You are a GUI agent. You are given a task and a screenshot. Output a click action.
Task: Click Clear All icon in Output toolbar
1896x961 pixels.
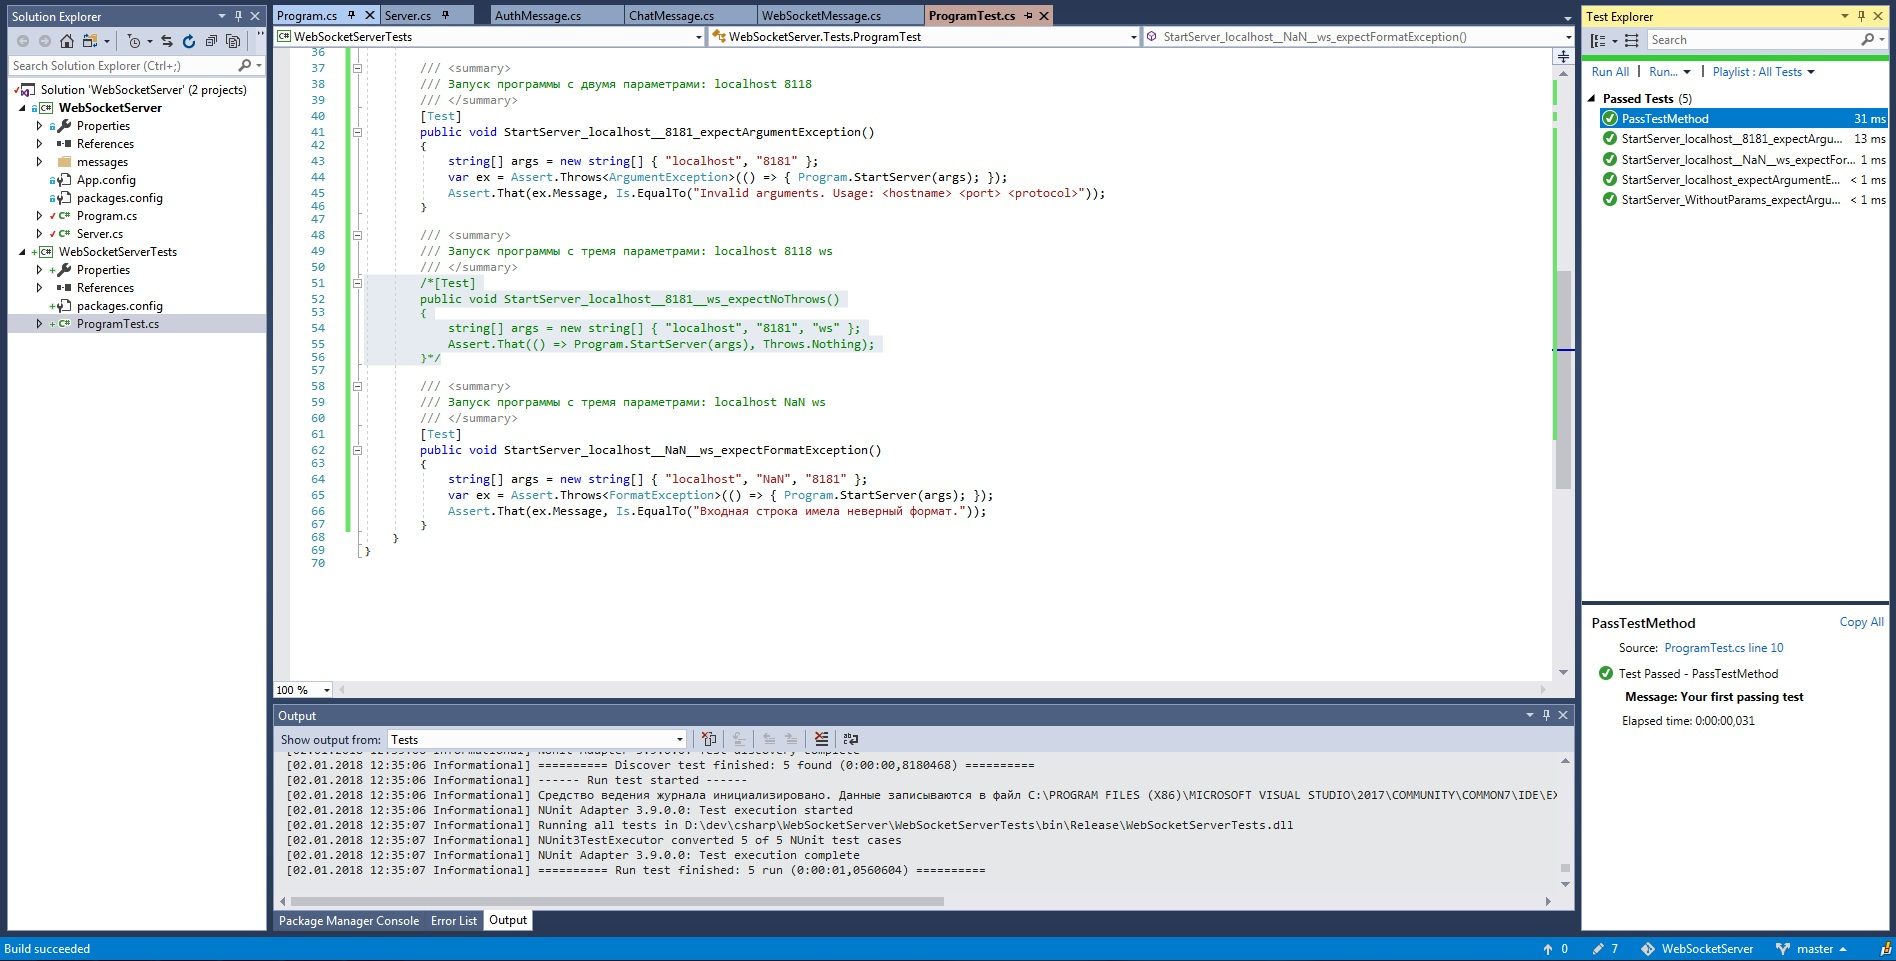[821, 739]
